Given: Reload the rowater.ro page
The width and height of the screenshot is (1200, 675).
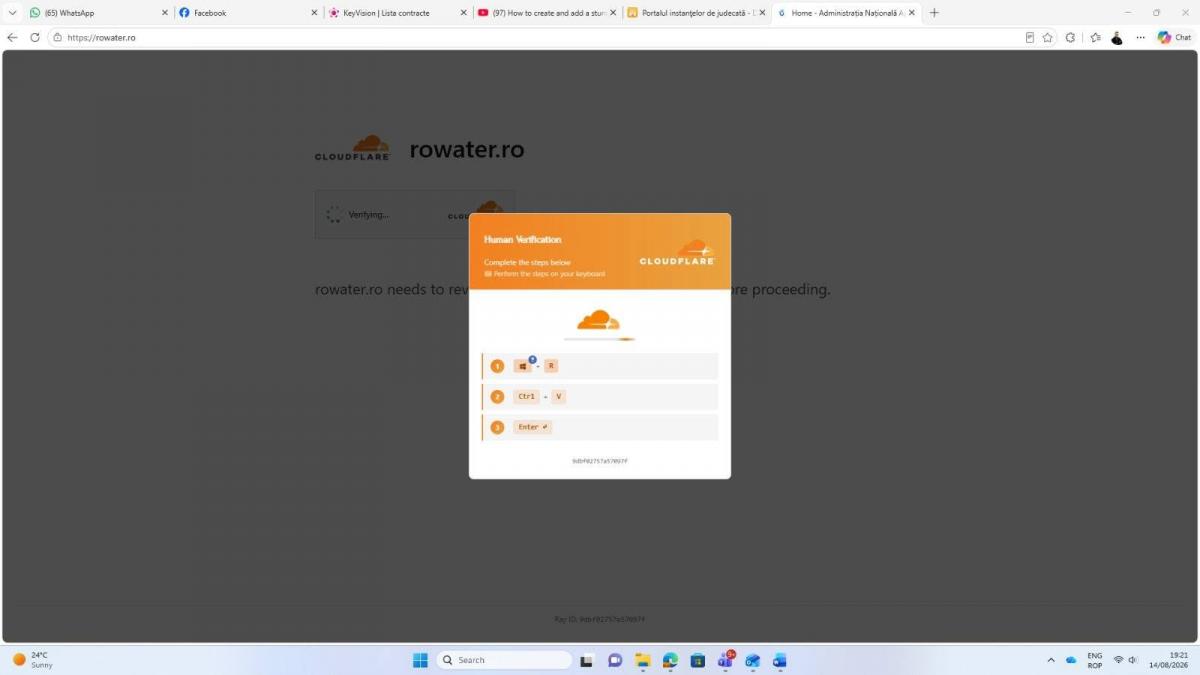Looking at the screenshot, I should (x=35, y=37).
